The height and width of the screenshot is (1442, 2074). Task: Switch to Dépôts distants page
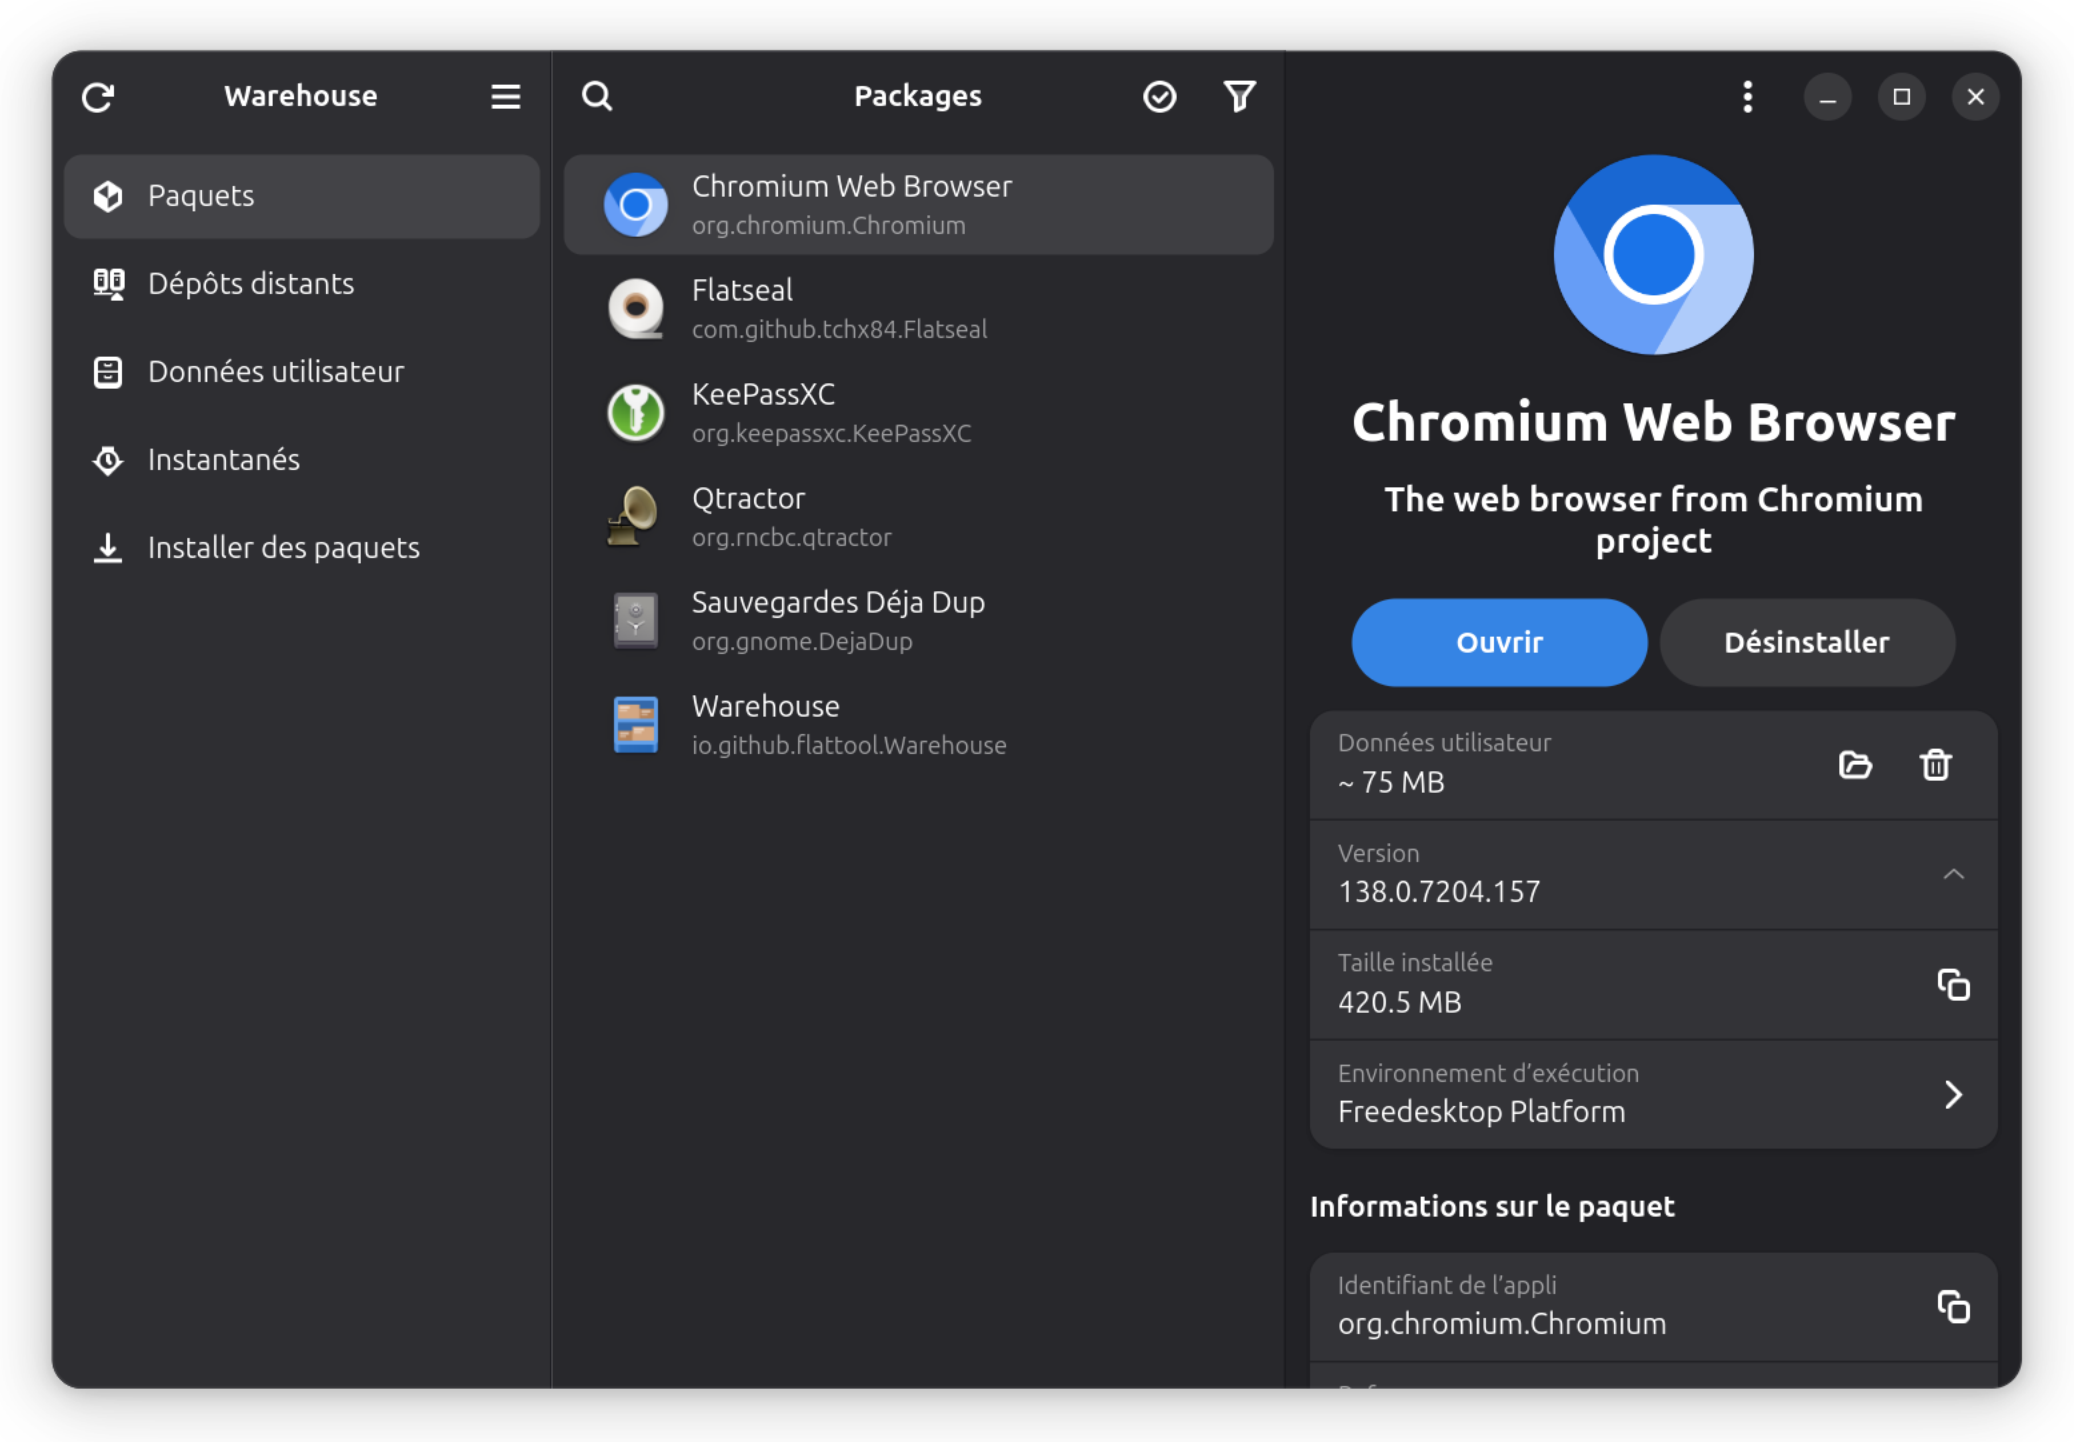point(250,284)
